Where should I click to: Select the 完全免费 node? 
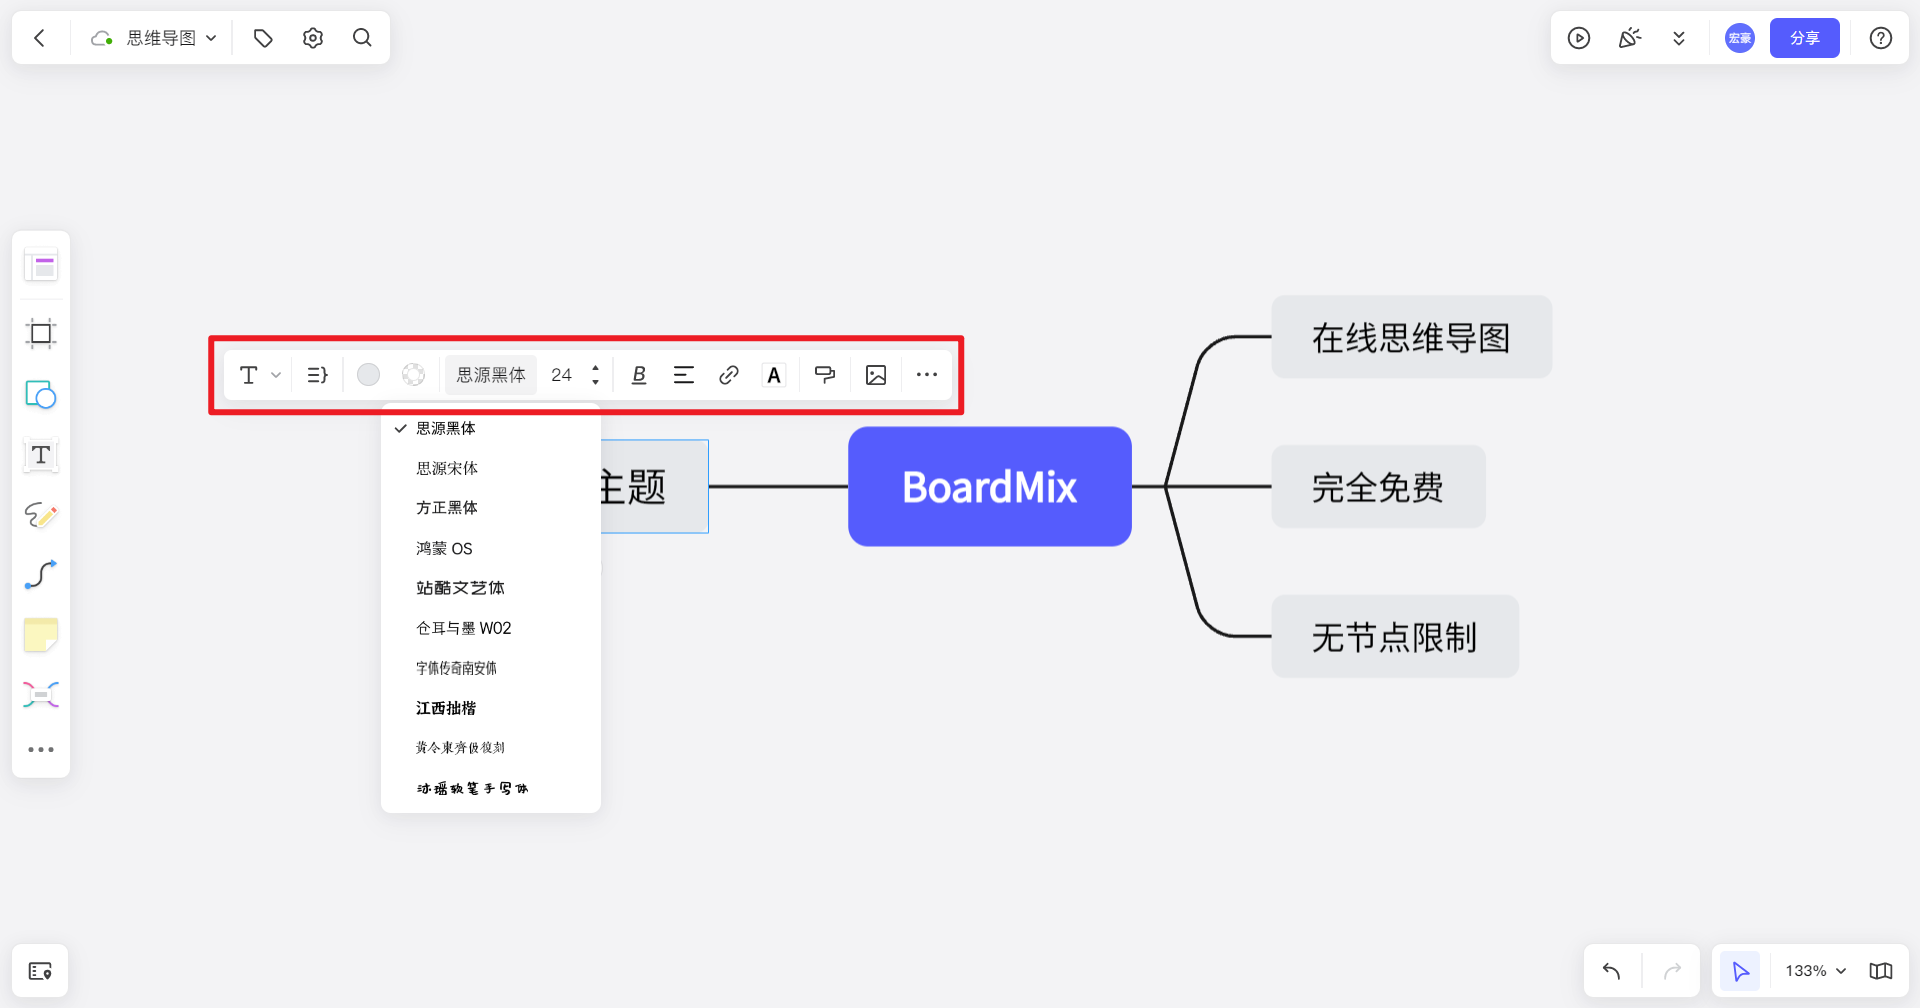click(1378, 487)
